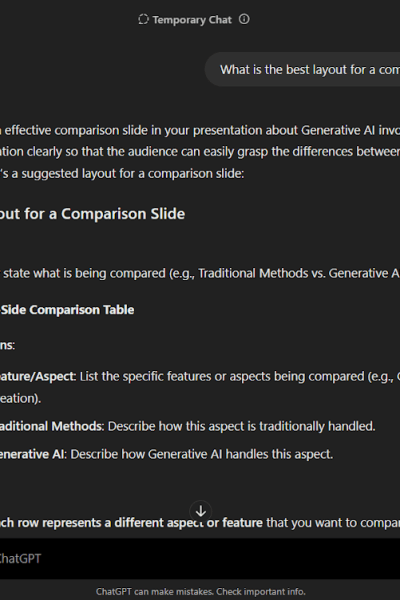Click the 'ChatGPT can make mistakes' disclaimer text
Viewport: 400px width, 600px height.
[201, 592]
